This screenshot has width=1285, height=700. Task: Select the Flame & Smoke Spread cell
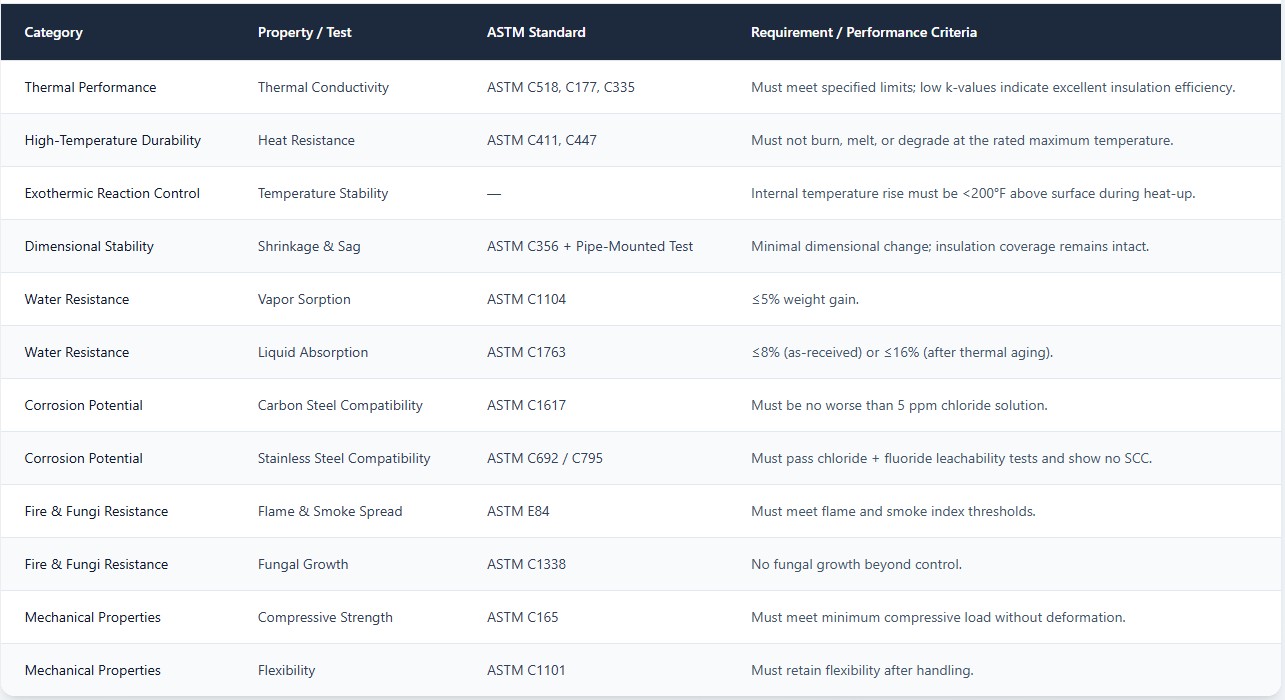330,511
